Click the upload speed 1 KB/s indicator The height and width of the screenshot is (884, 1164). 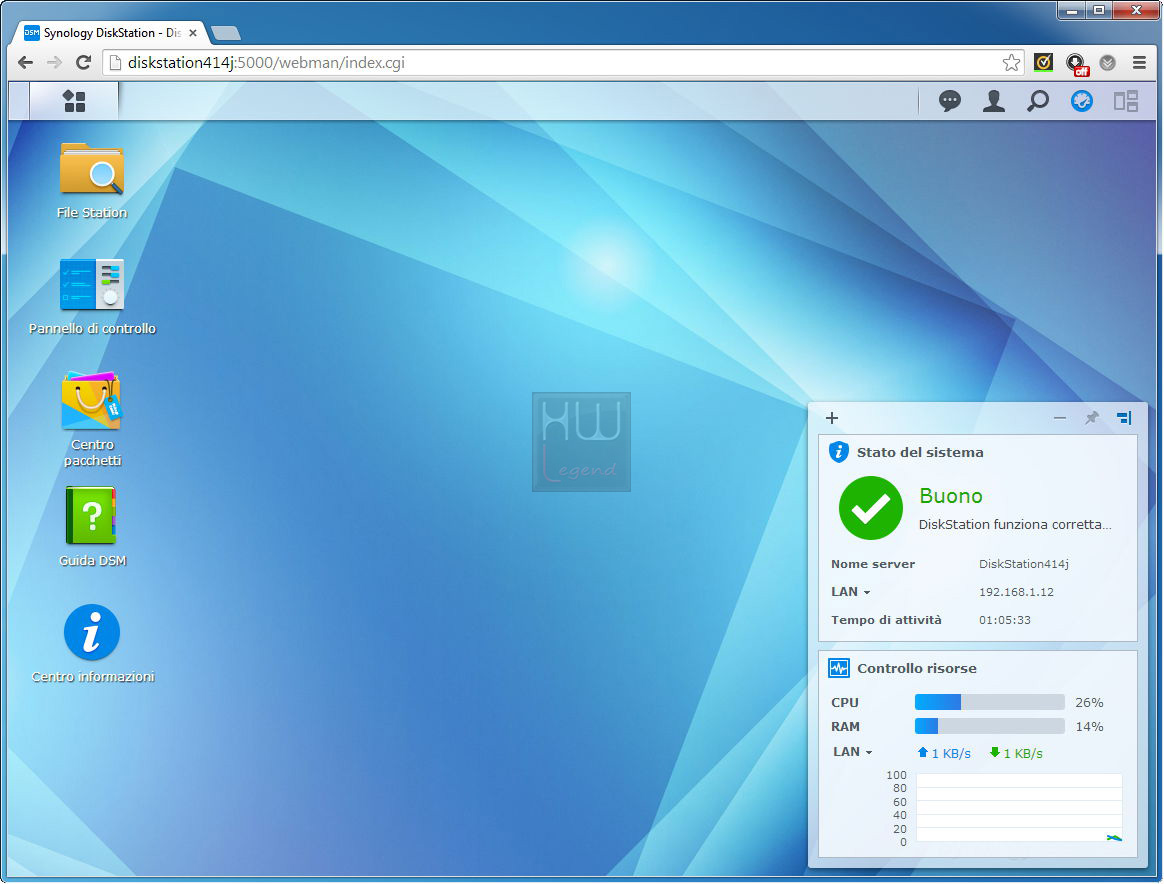click(944, 753)
